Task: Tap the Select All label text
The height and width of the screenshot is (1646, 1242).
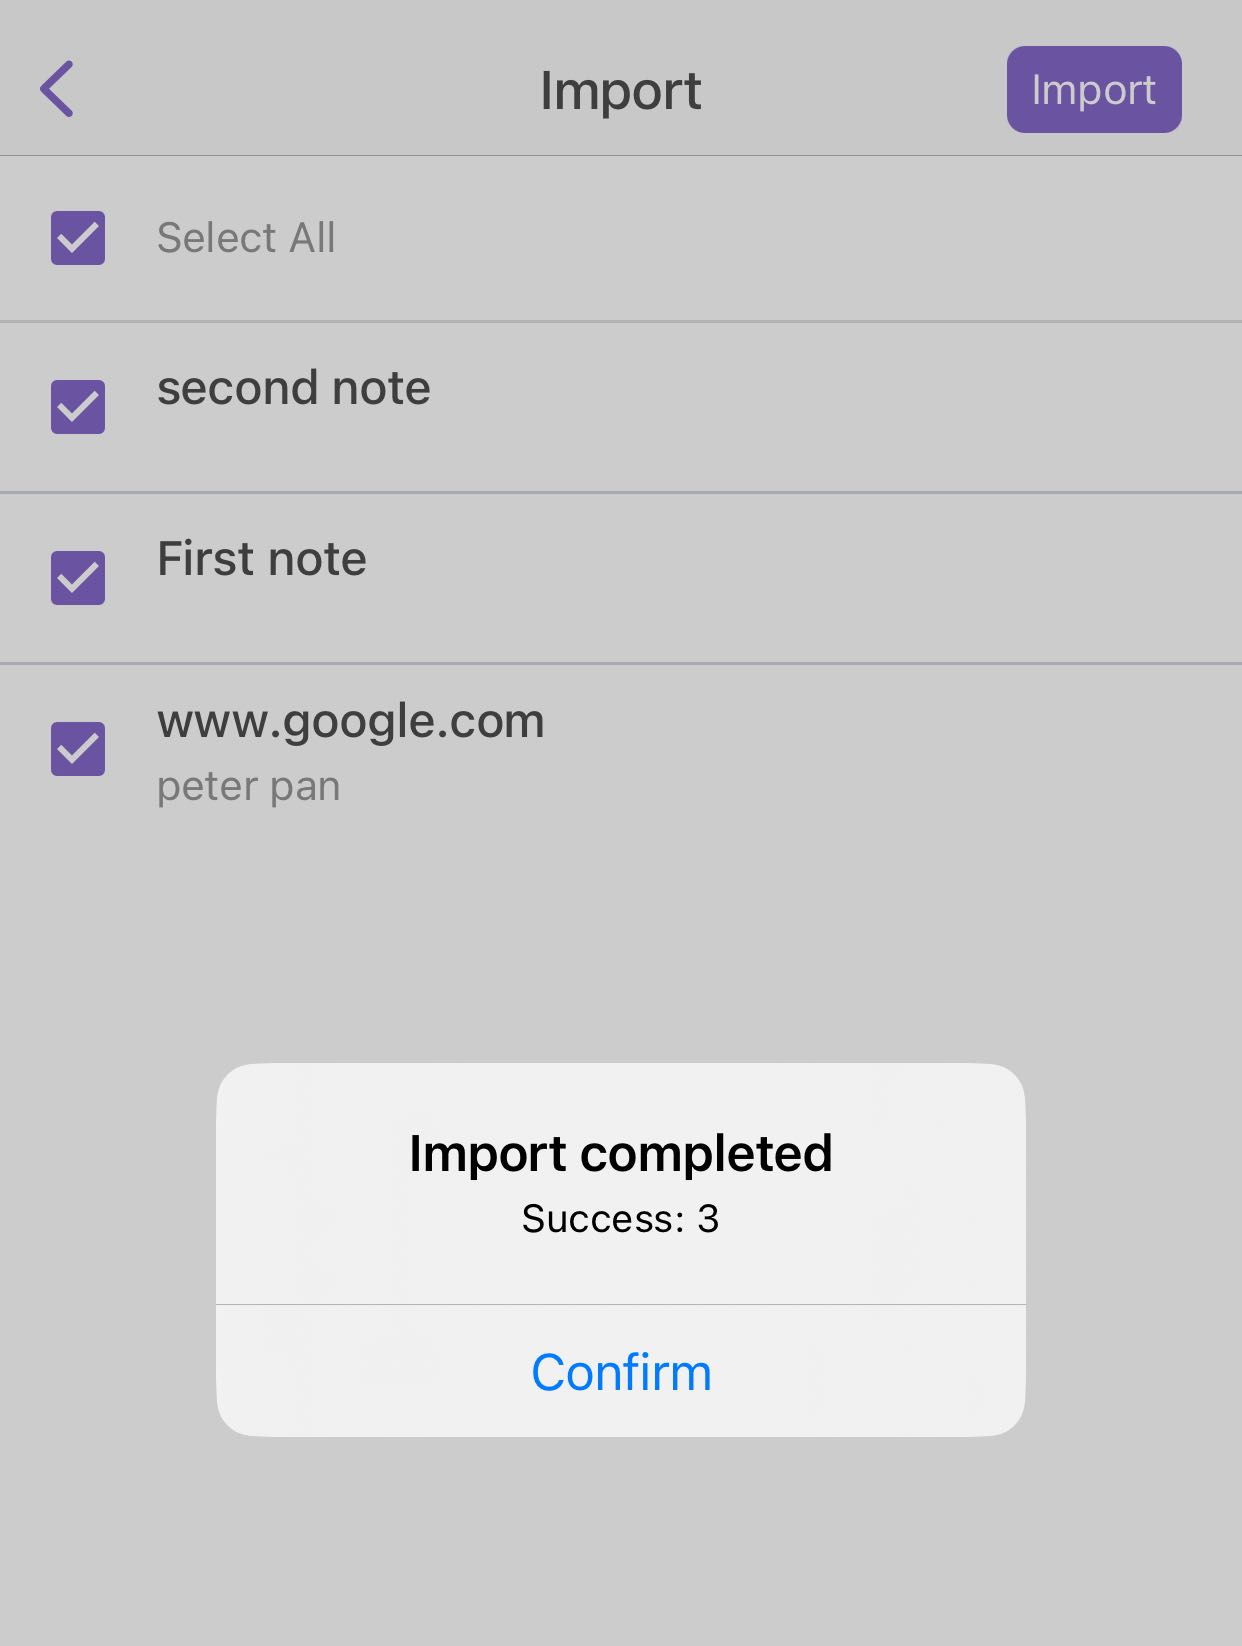Action: point(246,238)
